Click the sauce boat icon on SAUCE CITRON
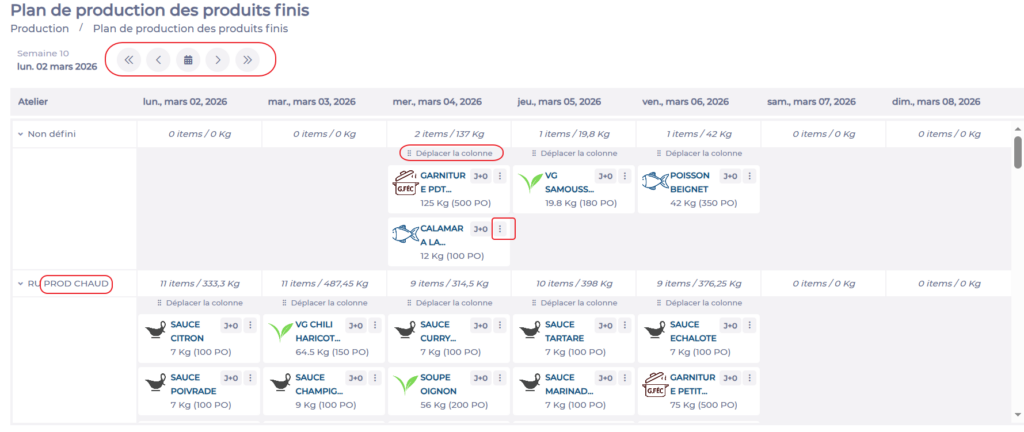1024x432 pixels. click(x=156, y=331)
